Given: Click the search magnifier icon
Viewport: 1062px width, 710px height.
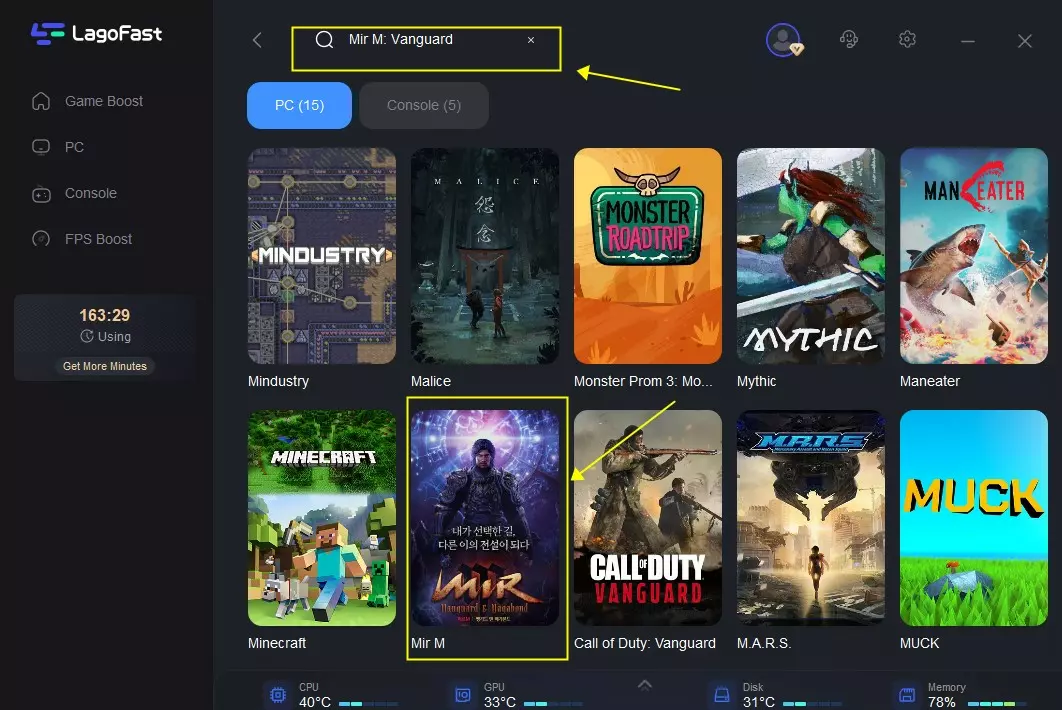Looking at the screenshot, I should pos(324,40).
